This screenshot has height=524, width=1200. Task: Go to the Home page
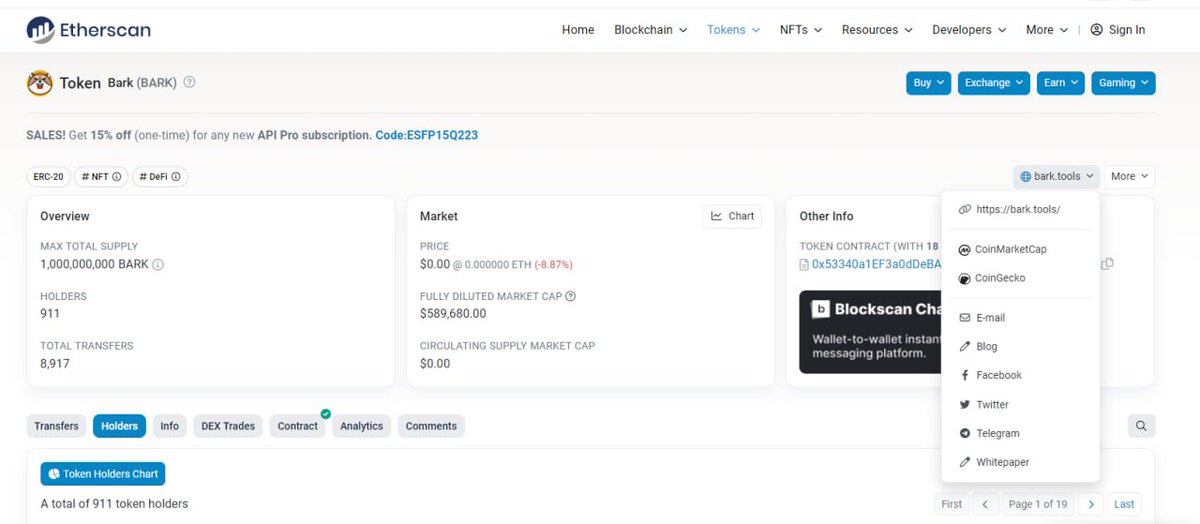[x=578, y=30]
